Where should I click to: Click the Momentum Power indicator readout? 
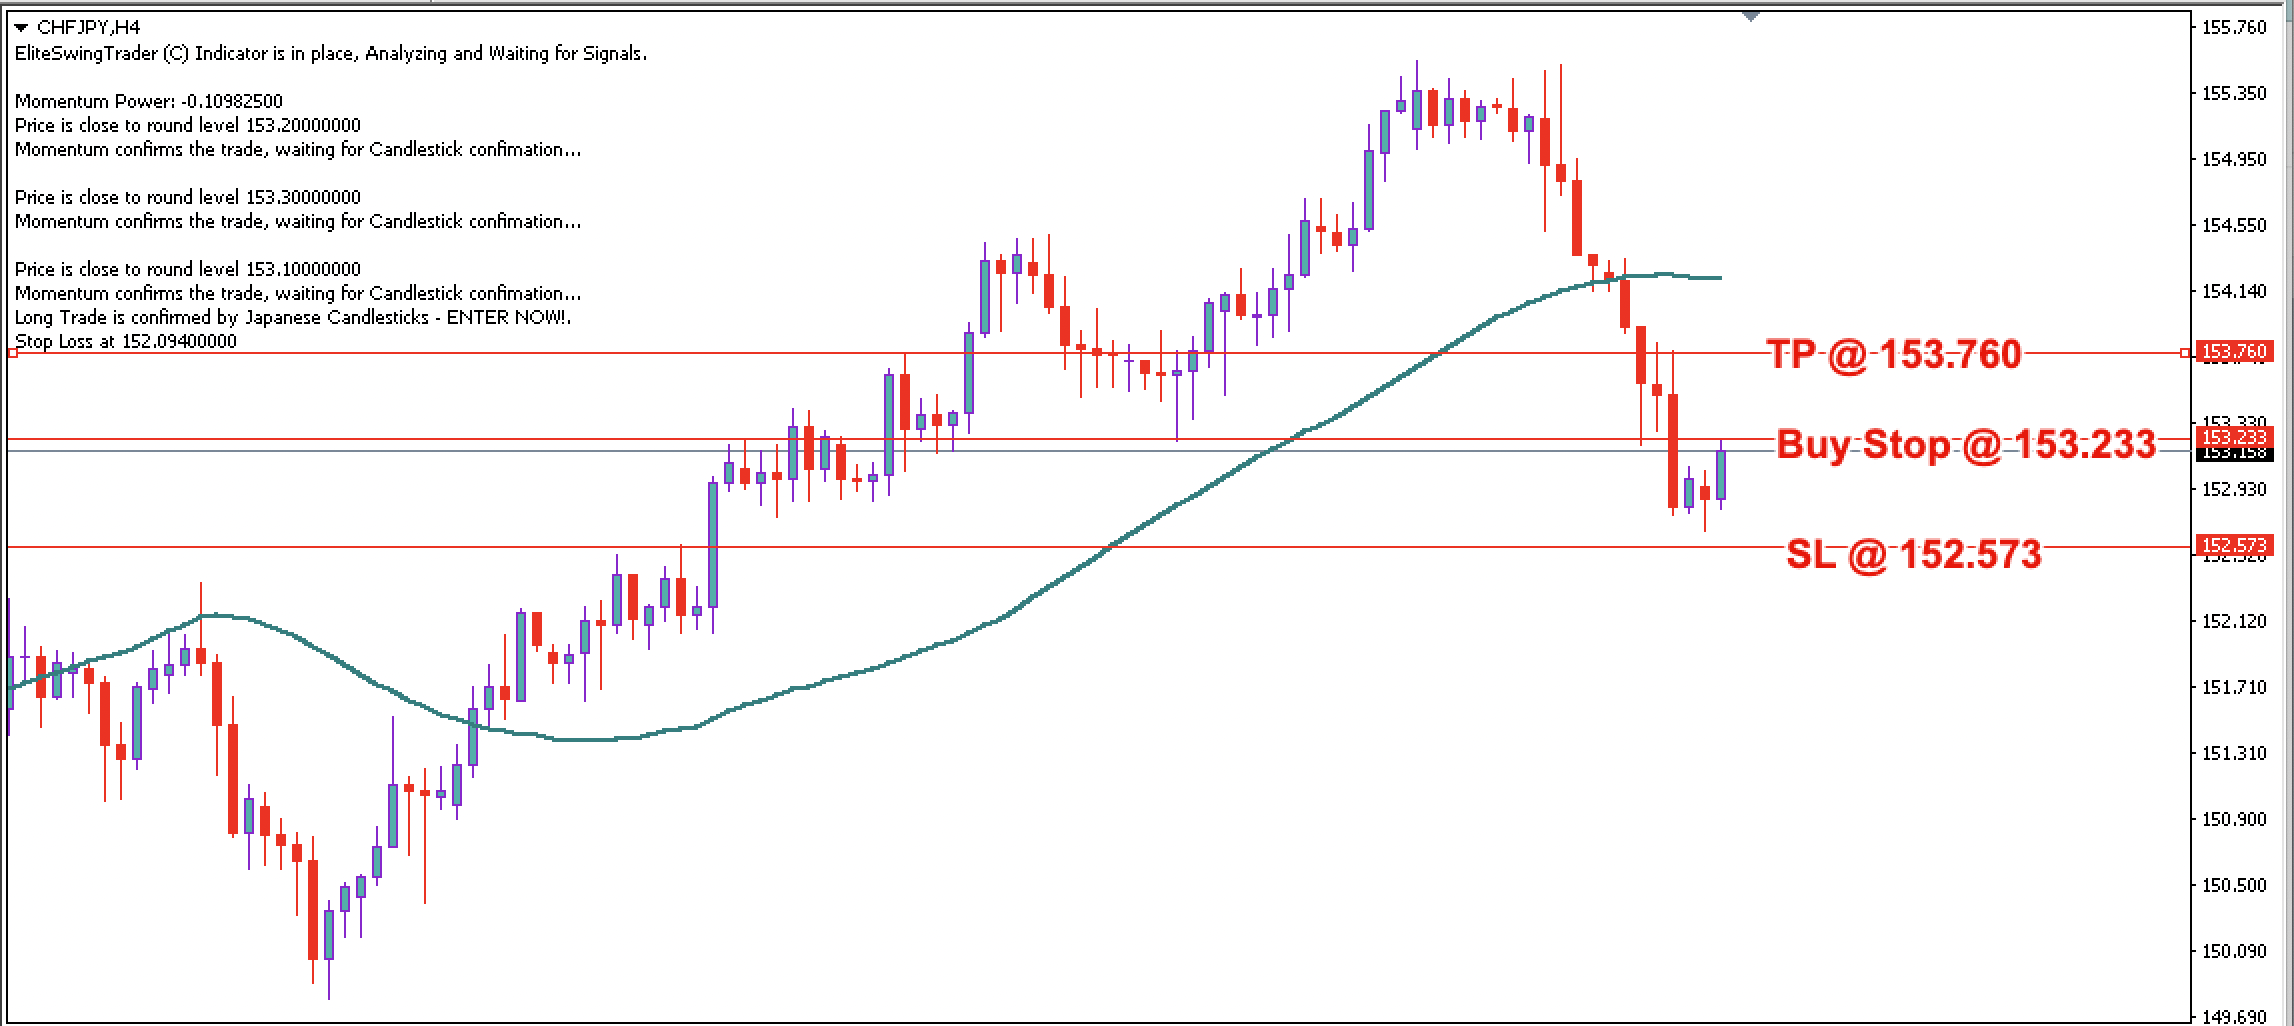click(x=148, y=101)
